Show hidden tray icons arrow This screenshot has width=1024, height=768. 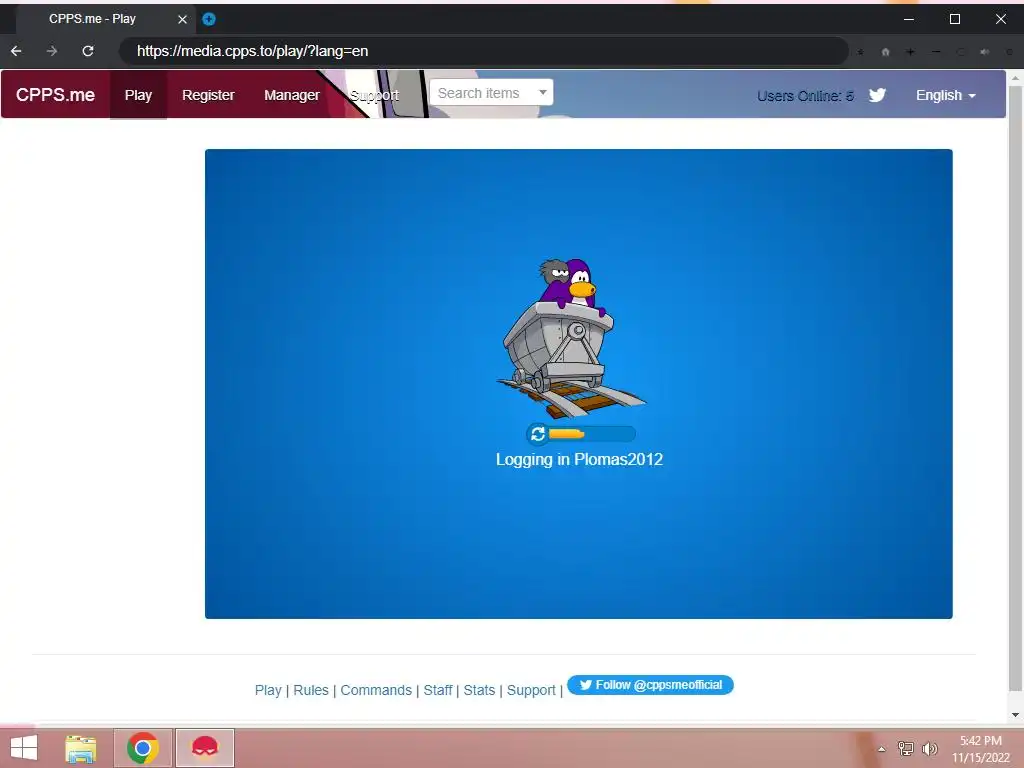point(882,749)
